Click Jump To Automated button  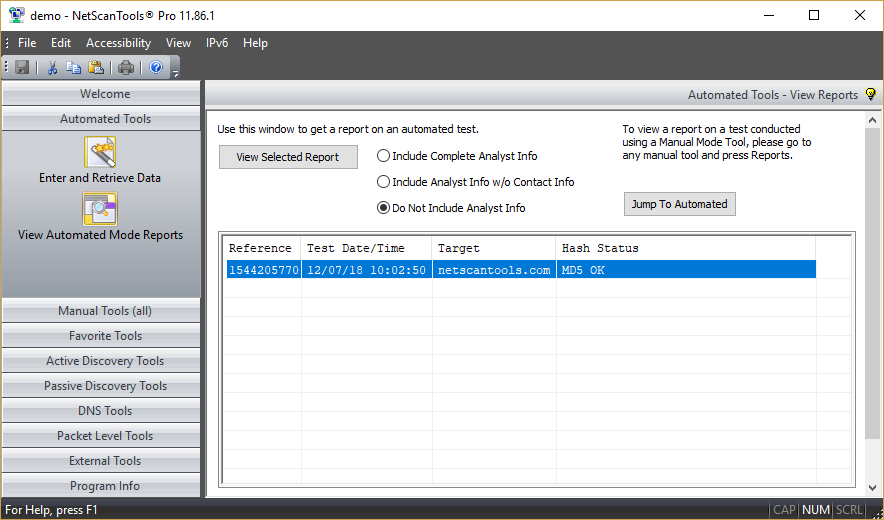(679, 204)
